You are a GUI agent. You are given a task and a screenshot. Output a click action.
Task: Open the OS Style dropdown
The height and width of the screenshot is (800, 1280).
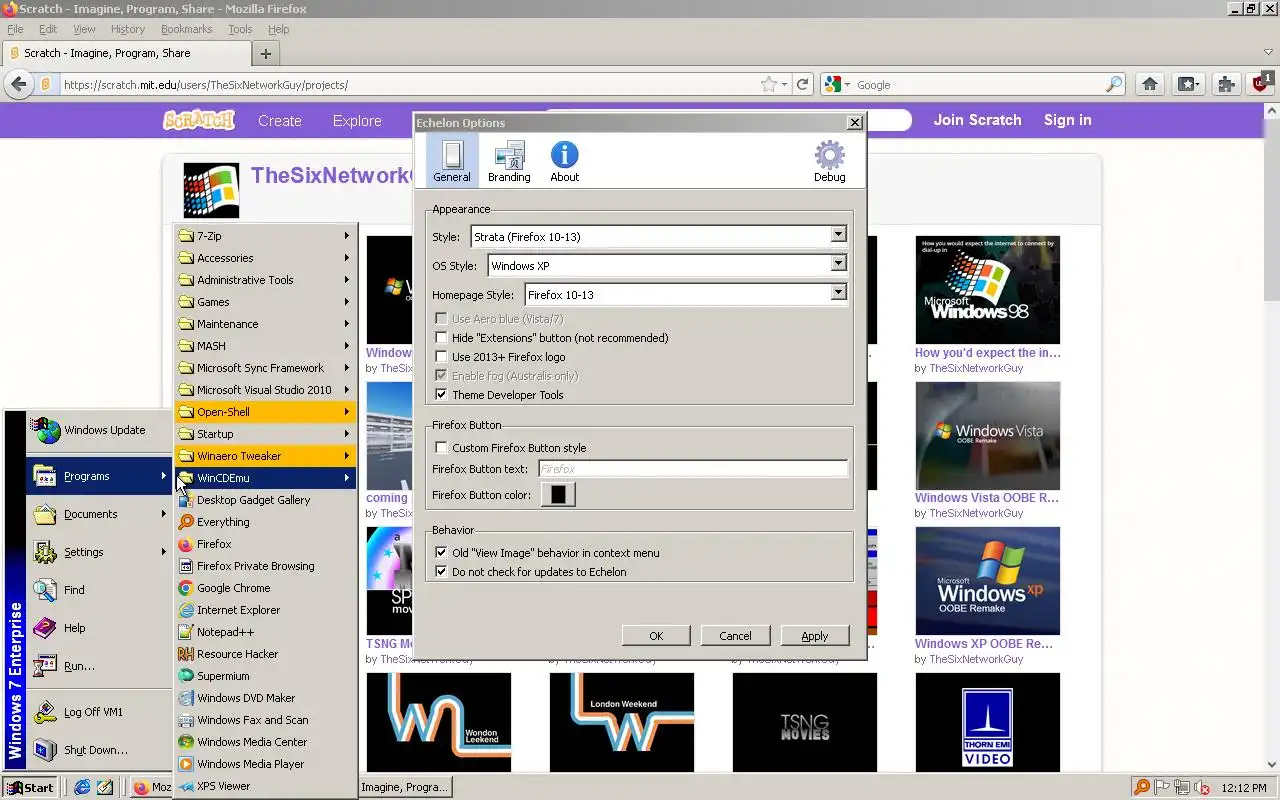pyautogui.click(x=667, y=266)
